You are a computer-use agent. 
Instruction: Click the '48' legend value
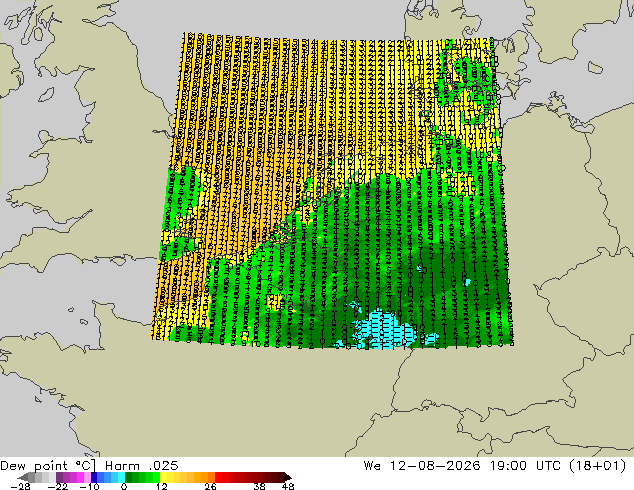(x=288, y=486)
